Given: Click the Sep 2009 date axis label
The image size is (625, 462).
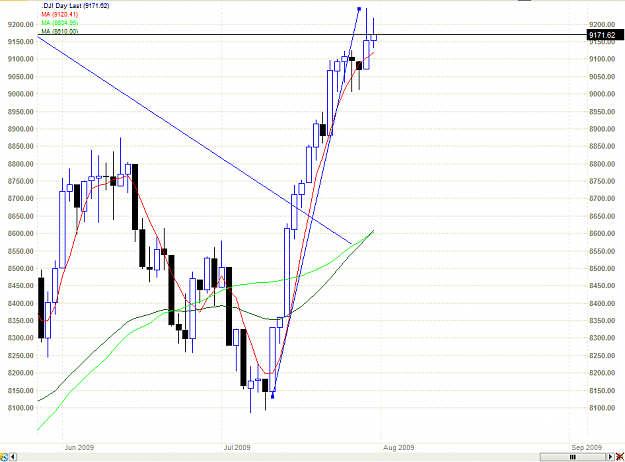Looking at the screenshot, I should (587, 447).
